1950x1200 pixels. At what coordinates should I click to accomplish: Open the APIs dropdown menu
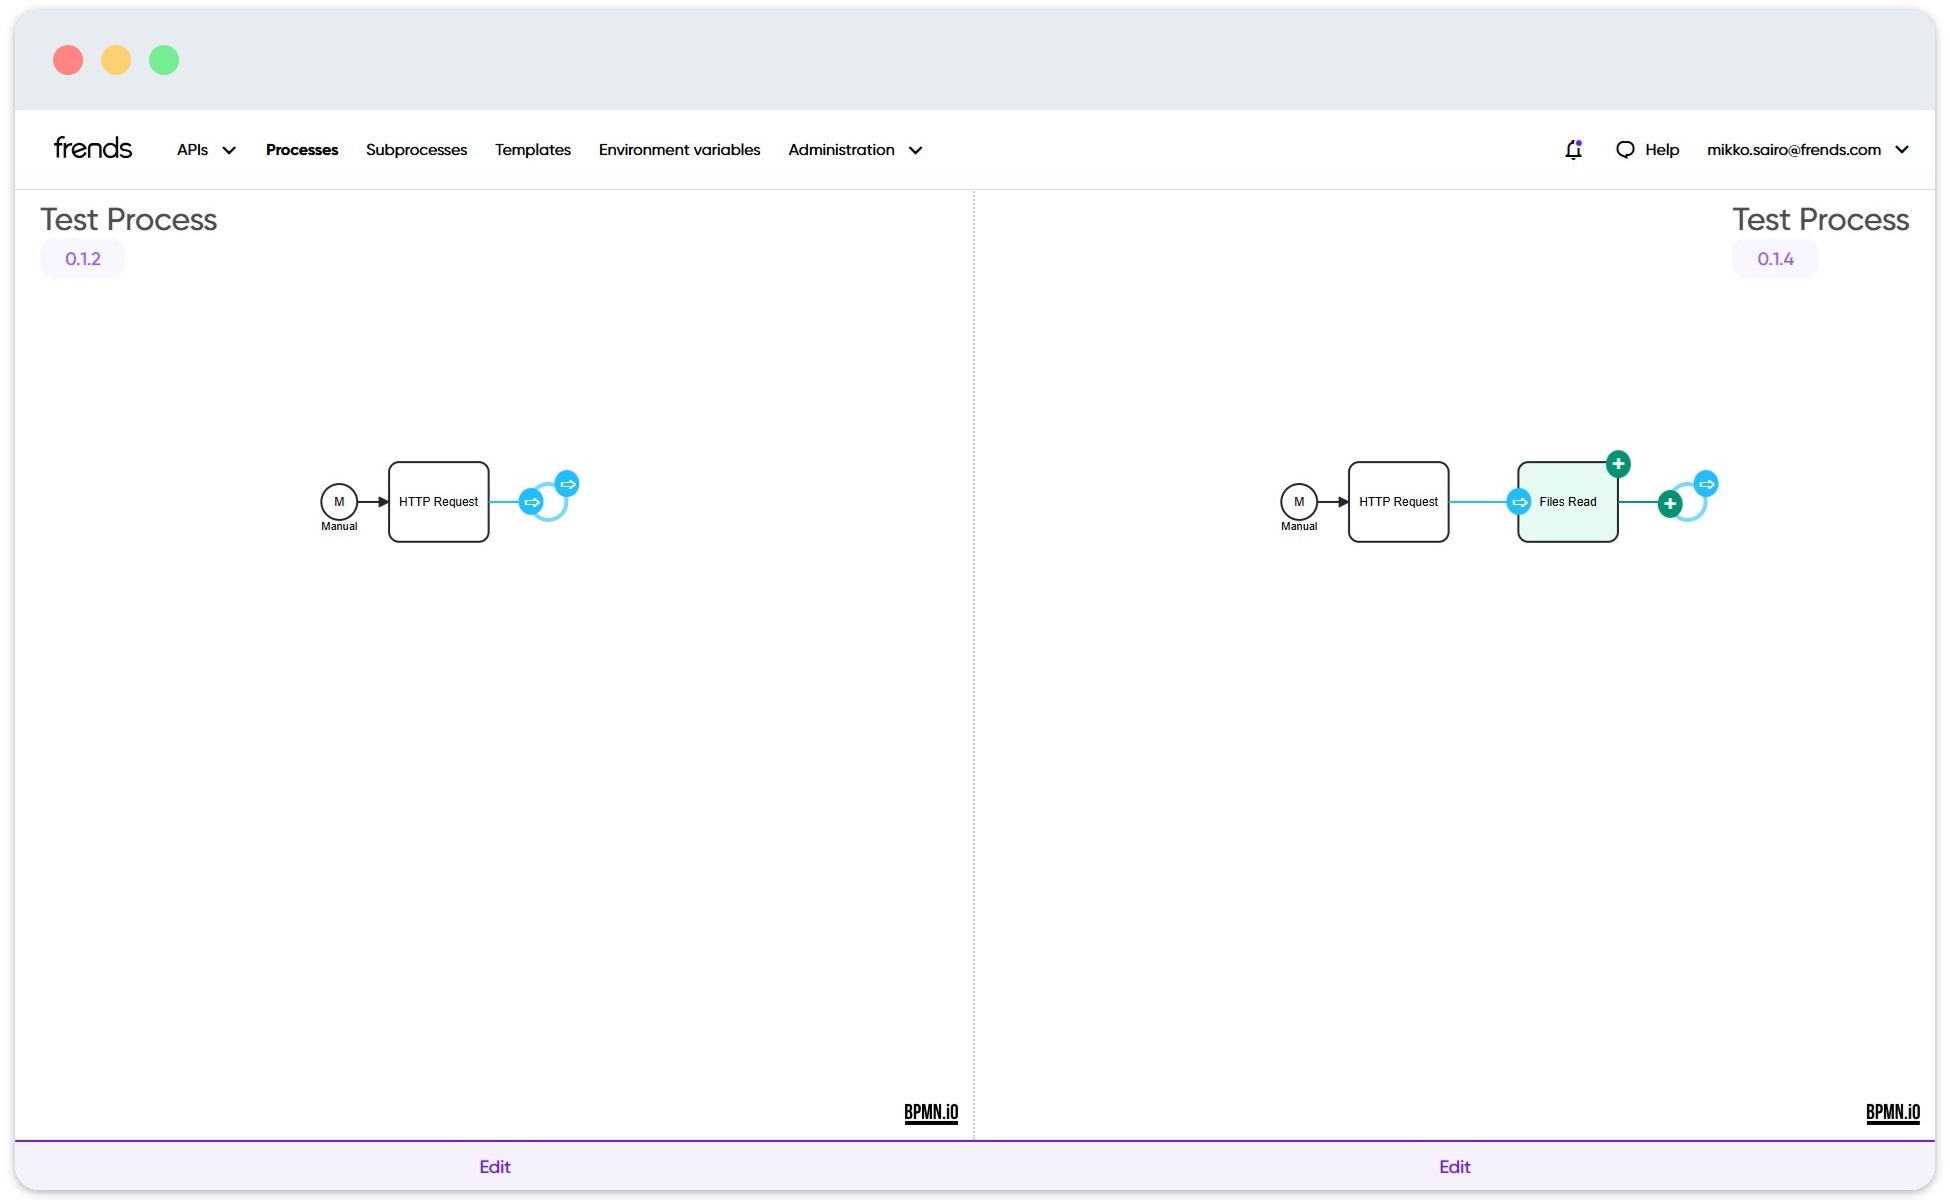(x=204, y=149)
